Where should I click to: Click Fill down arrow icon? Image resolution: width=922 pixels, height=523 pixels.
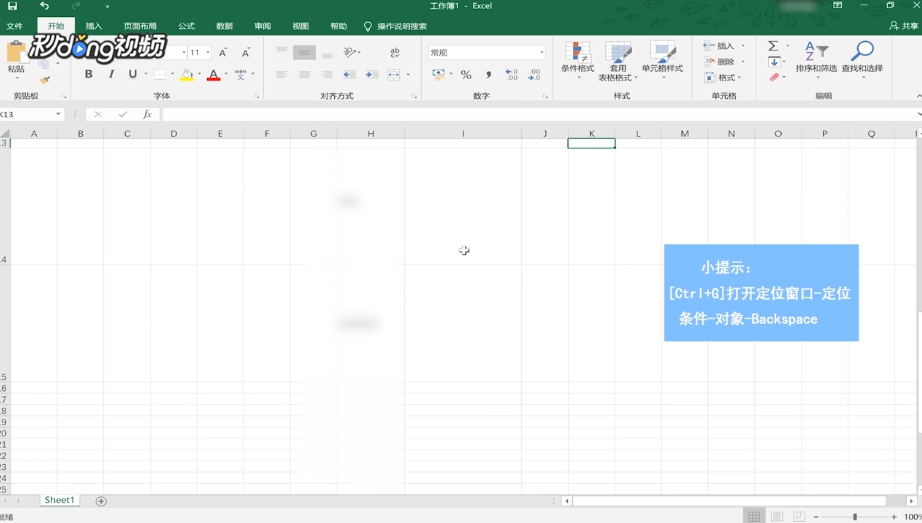click(774, 62)
